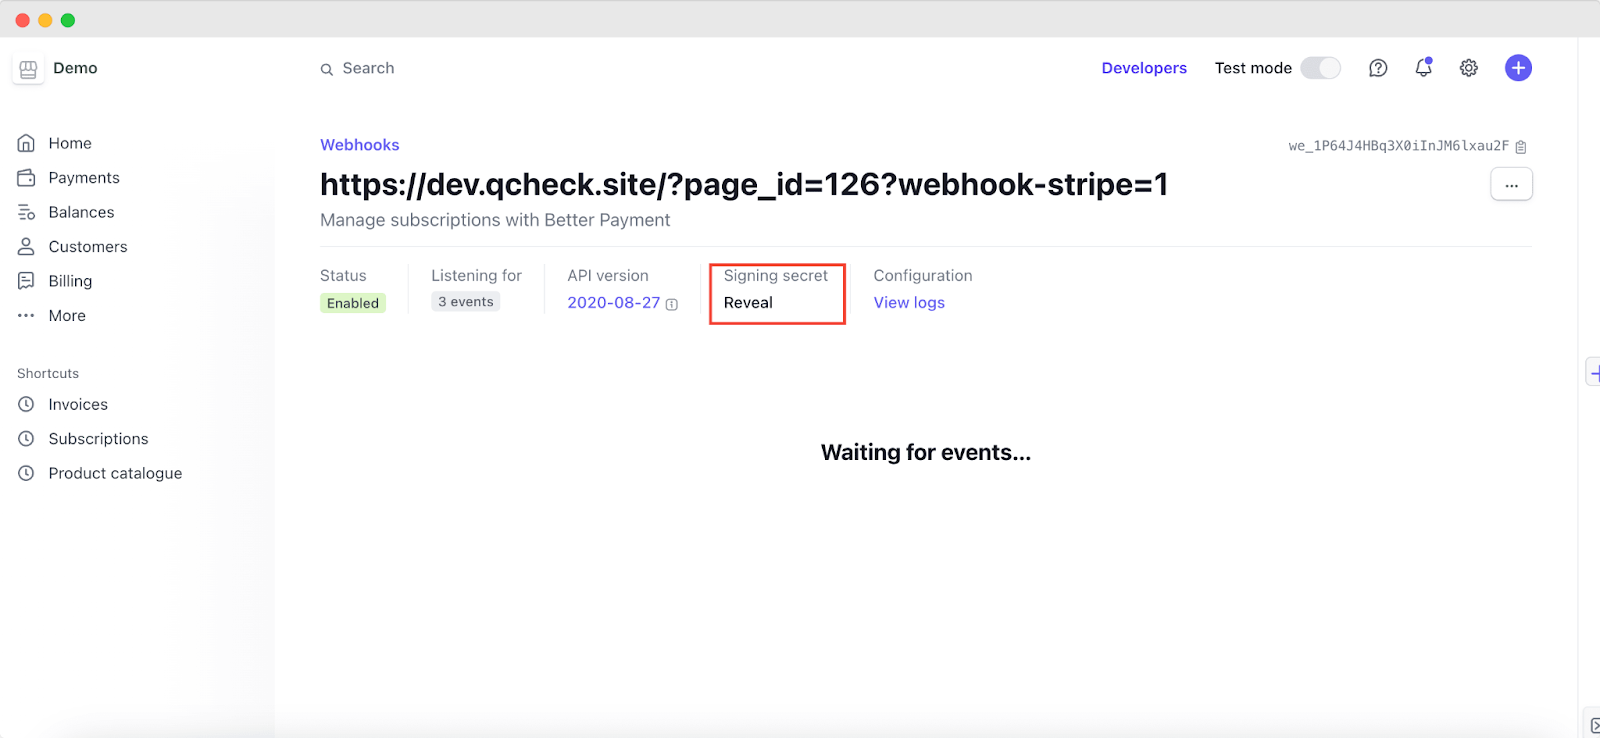Click the 2020-08-27 API version link

point(613,303)
